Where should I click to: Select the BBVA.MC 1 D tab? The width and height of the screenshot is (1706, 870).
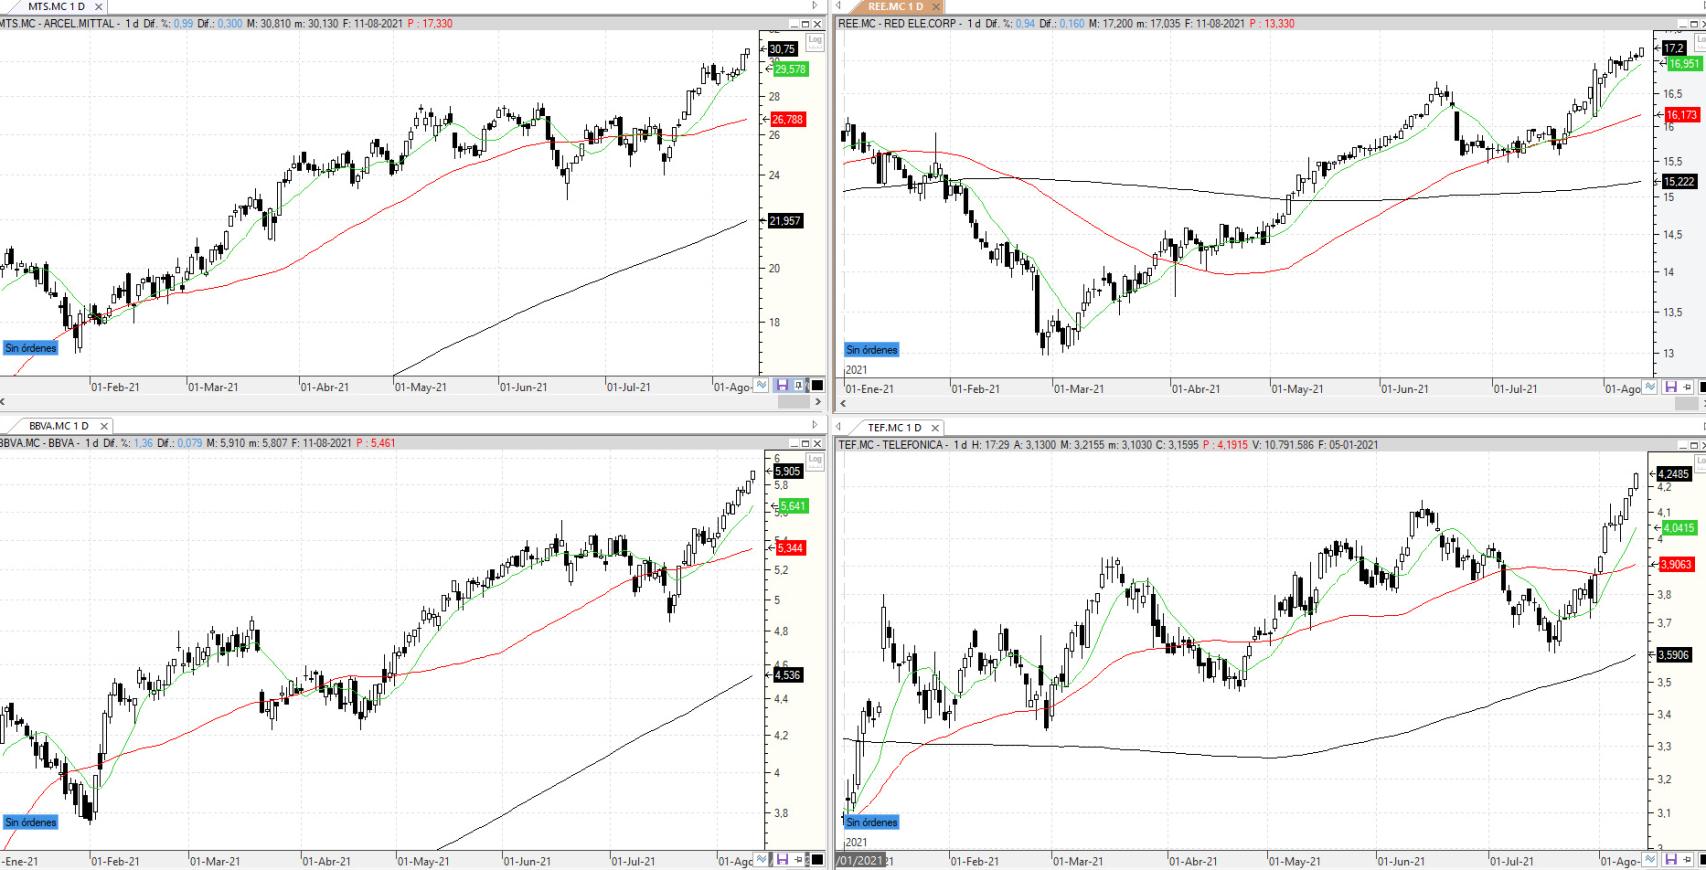click(x=59, y=426)
